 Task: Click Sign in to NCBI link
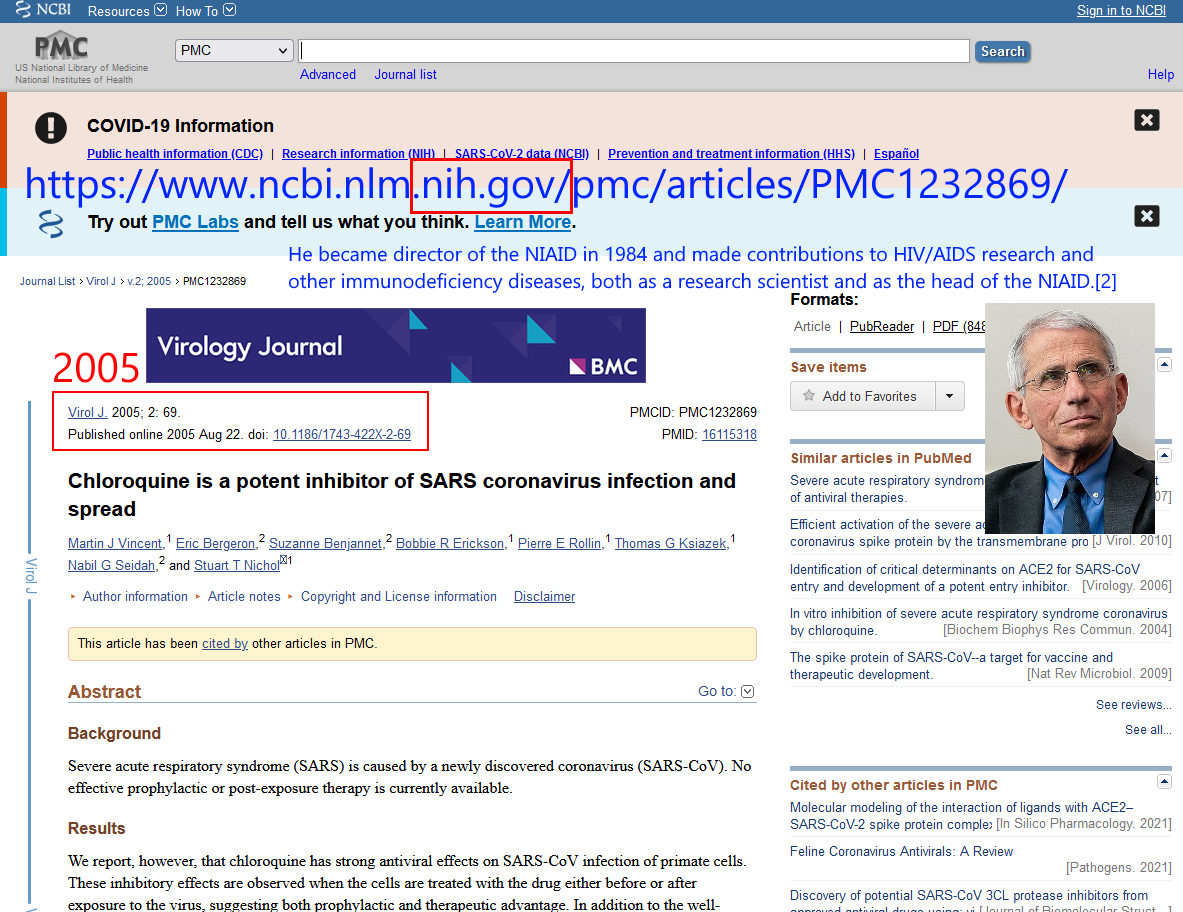pyautogui.click(x=1120, y=11)
